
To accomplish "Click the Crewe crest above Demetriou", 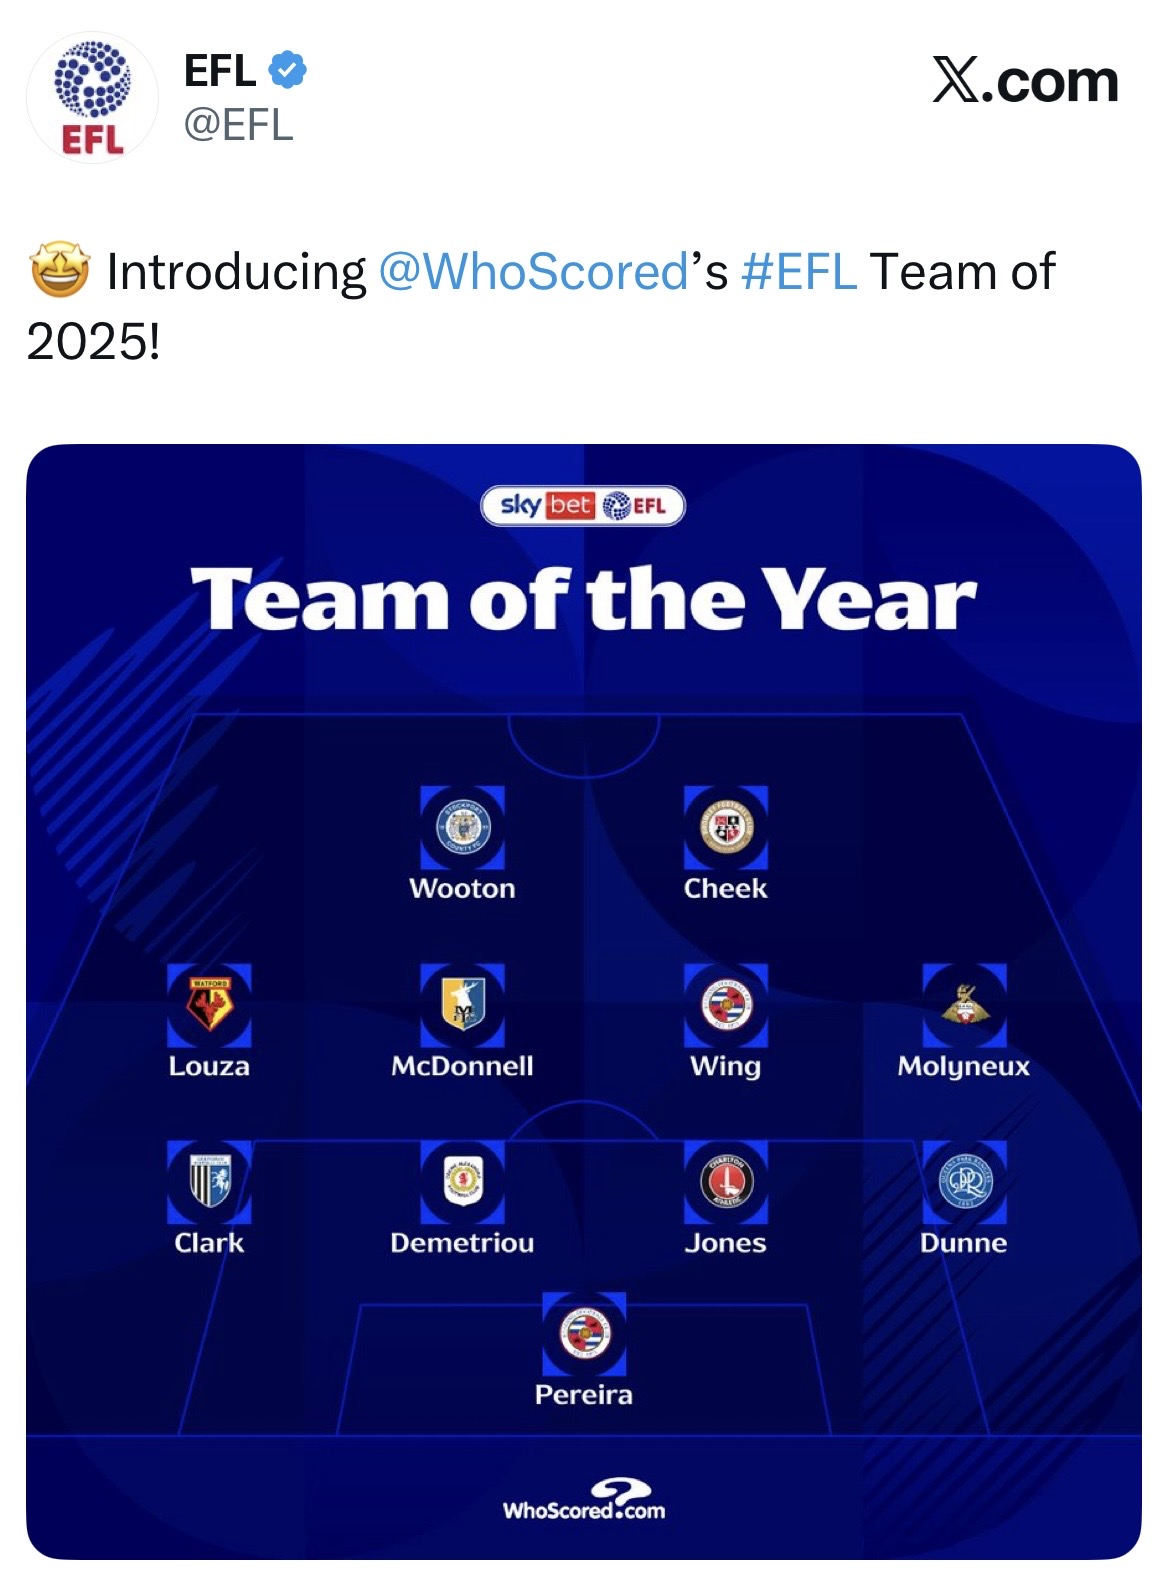I will tap(462, 1182).
